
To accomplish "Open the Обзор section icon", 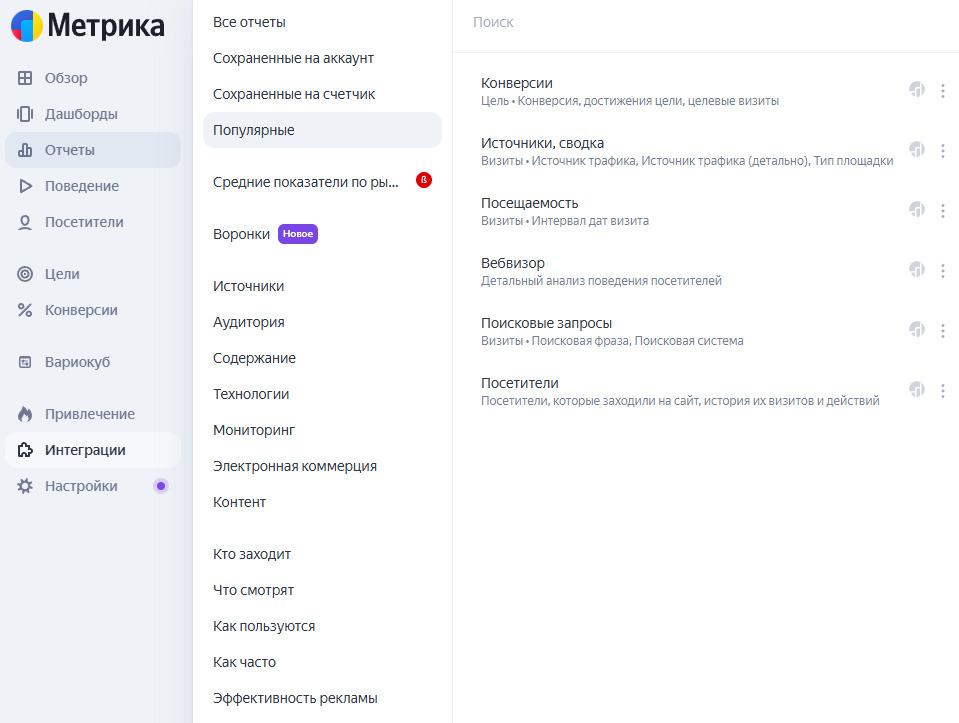I will 26,78.
